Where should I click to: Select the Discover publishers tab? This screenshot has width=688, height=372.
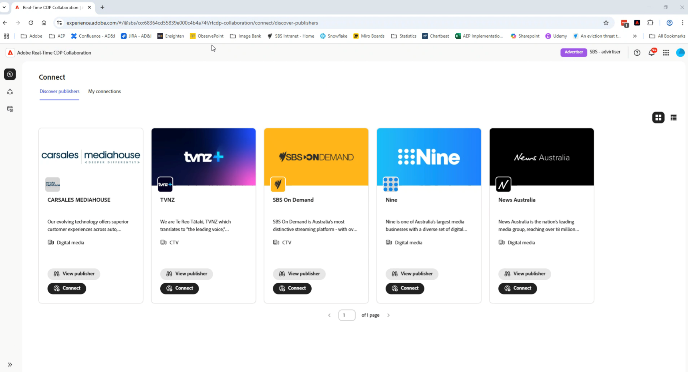tap(59, 91)
